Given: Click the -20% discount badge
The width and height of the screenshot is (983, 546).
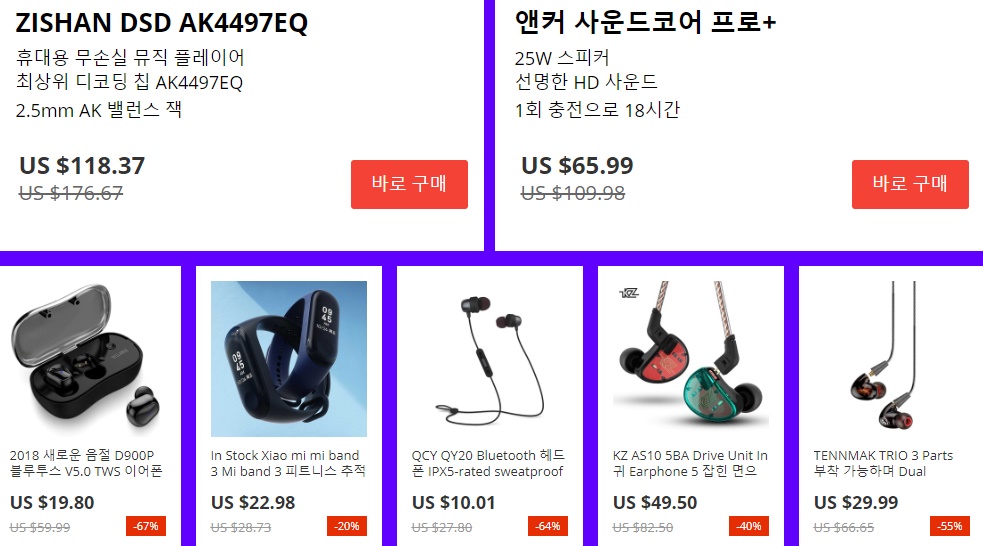Looking at the screenshot, I should pos(347,526).
